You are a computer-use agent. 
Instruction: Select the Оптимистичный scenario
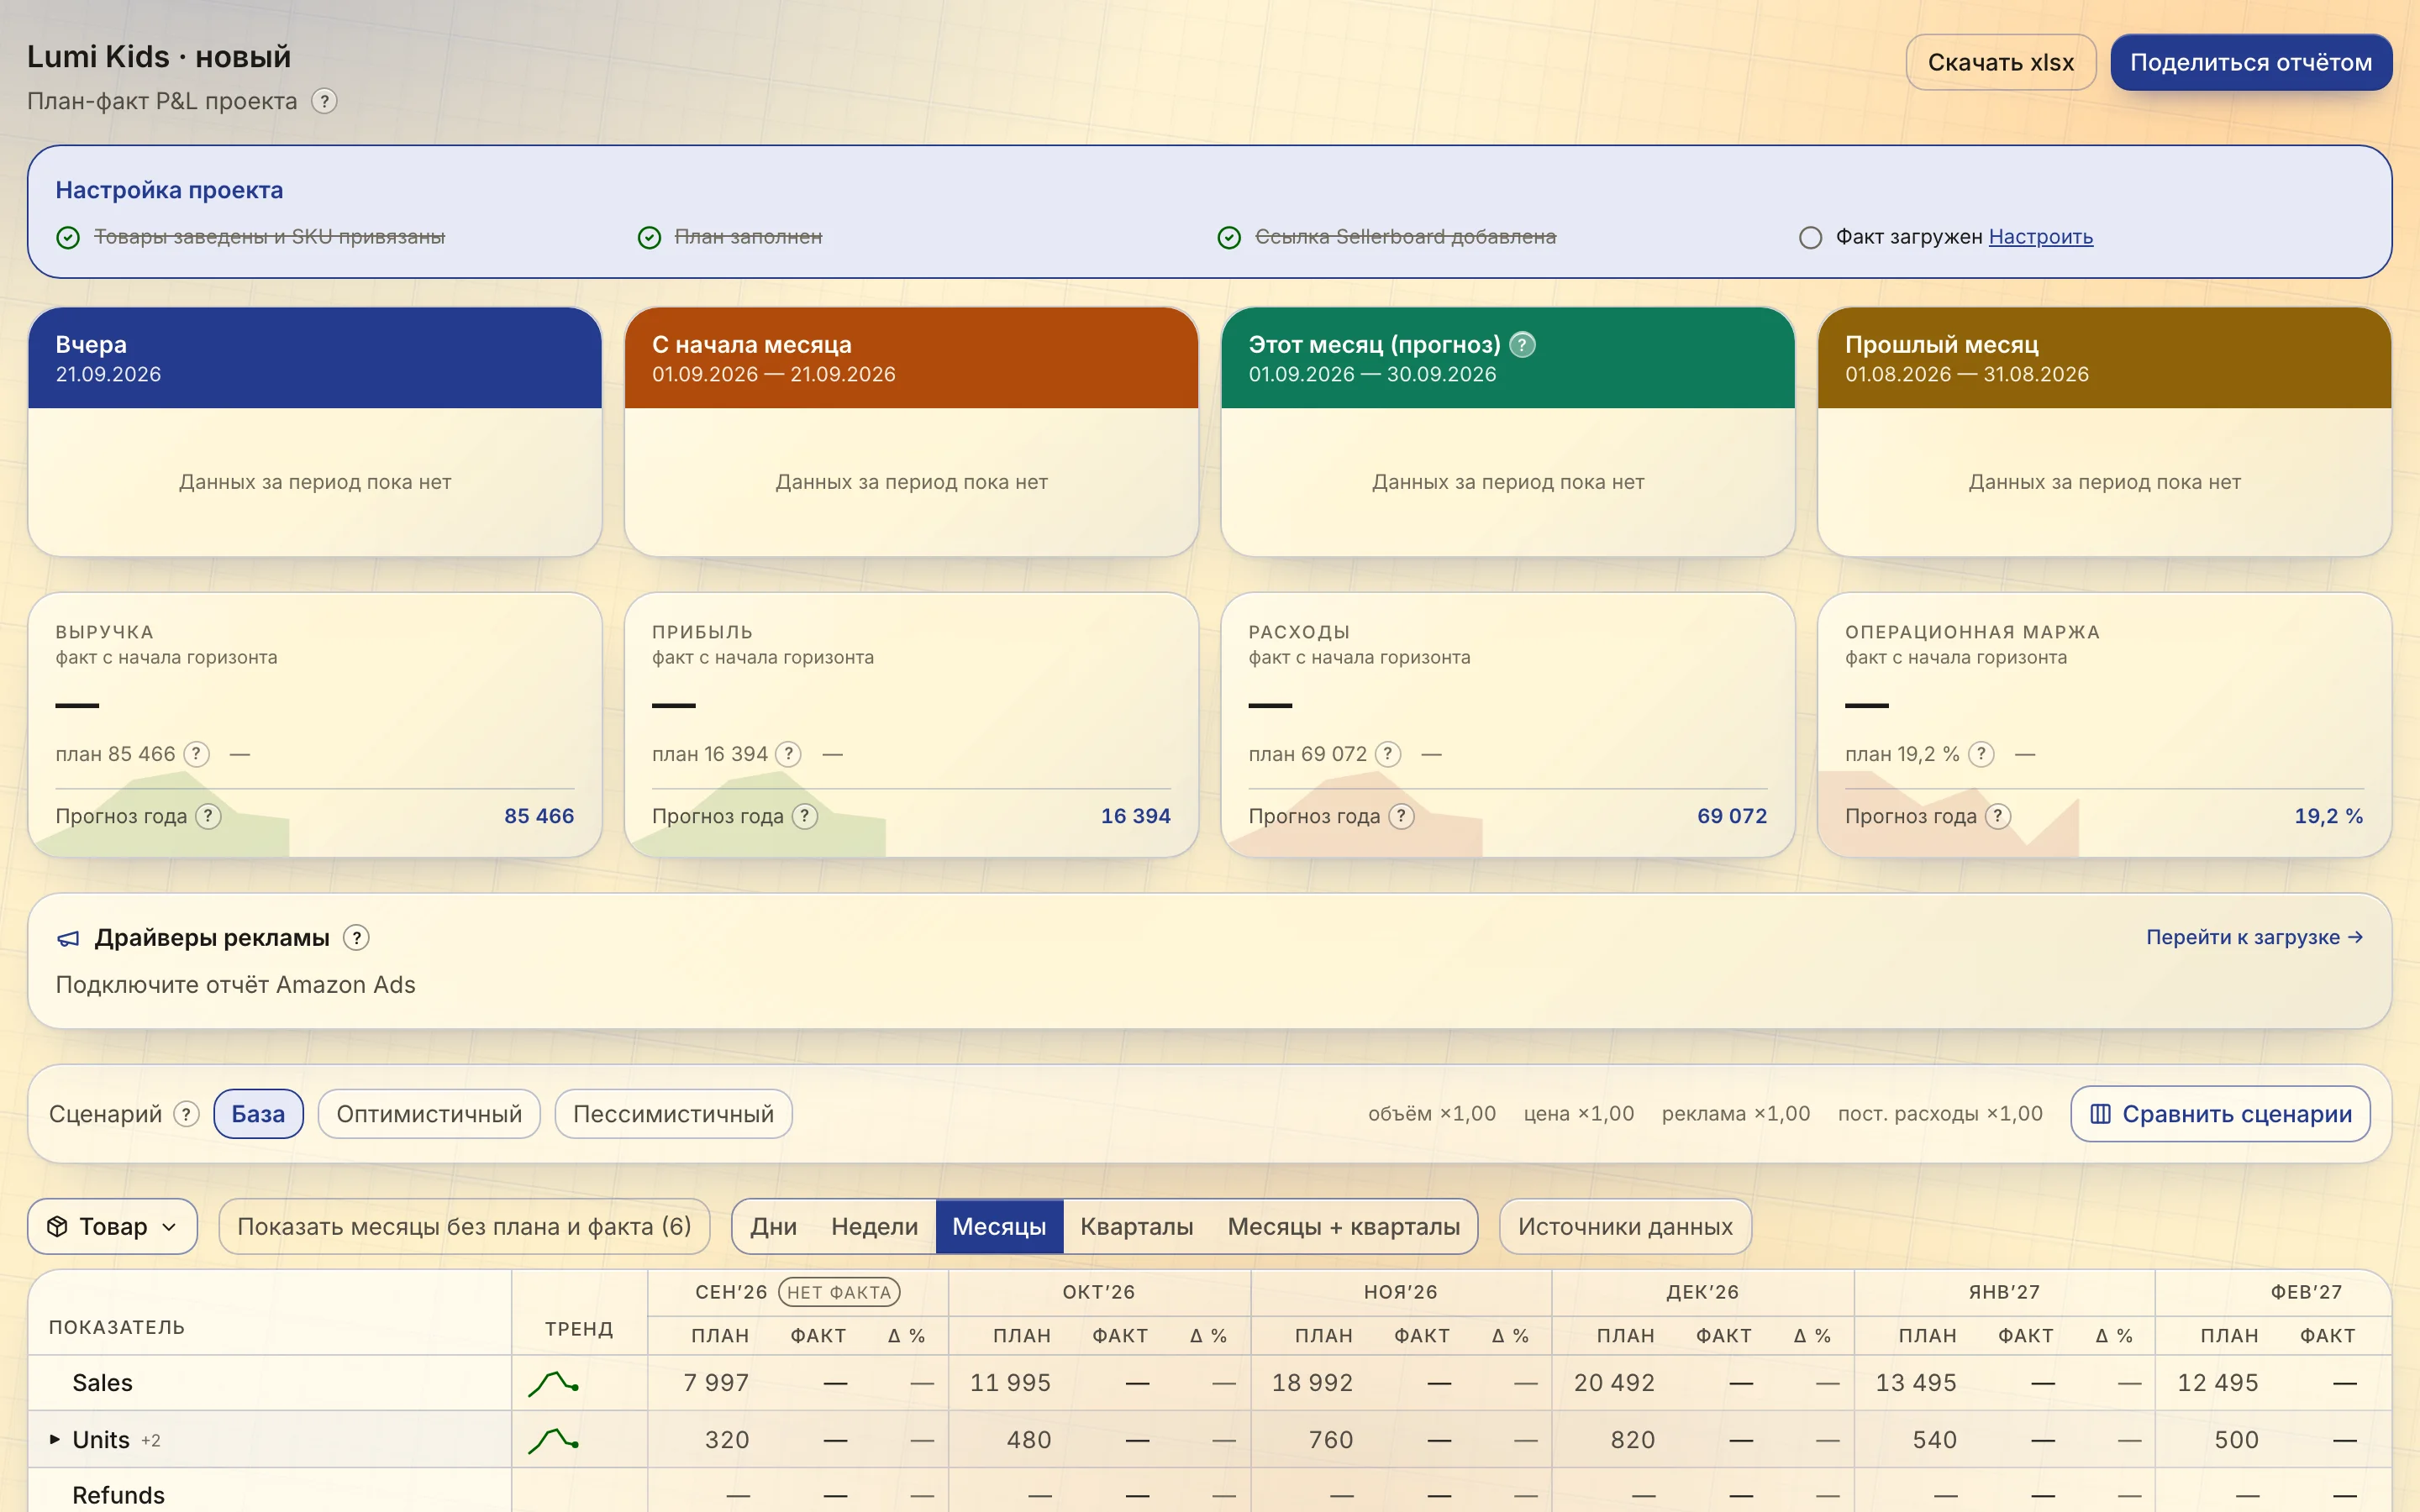pyautogui.click(x=429, y=1114)
